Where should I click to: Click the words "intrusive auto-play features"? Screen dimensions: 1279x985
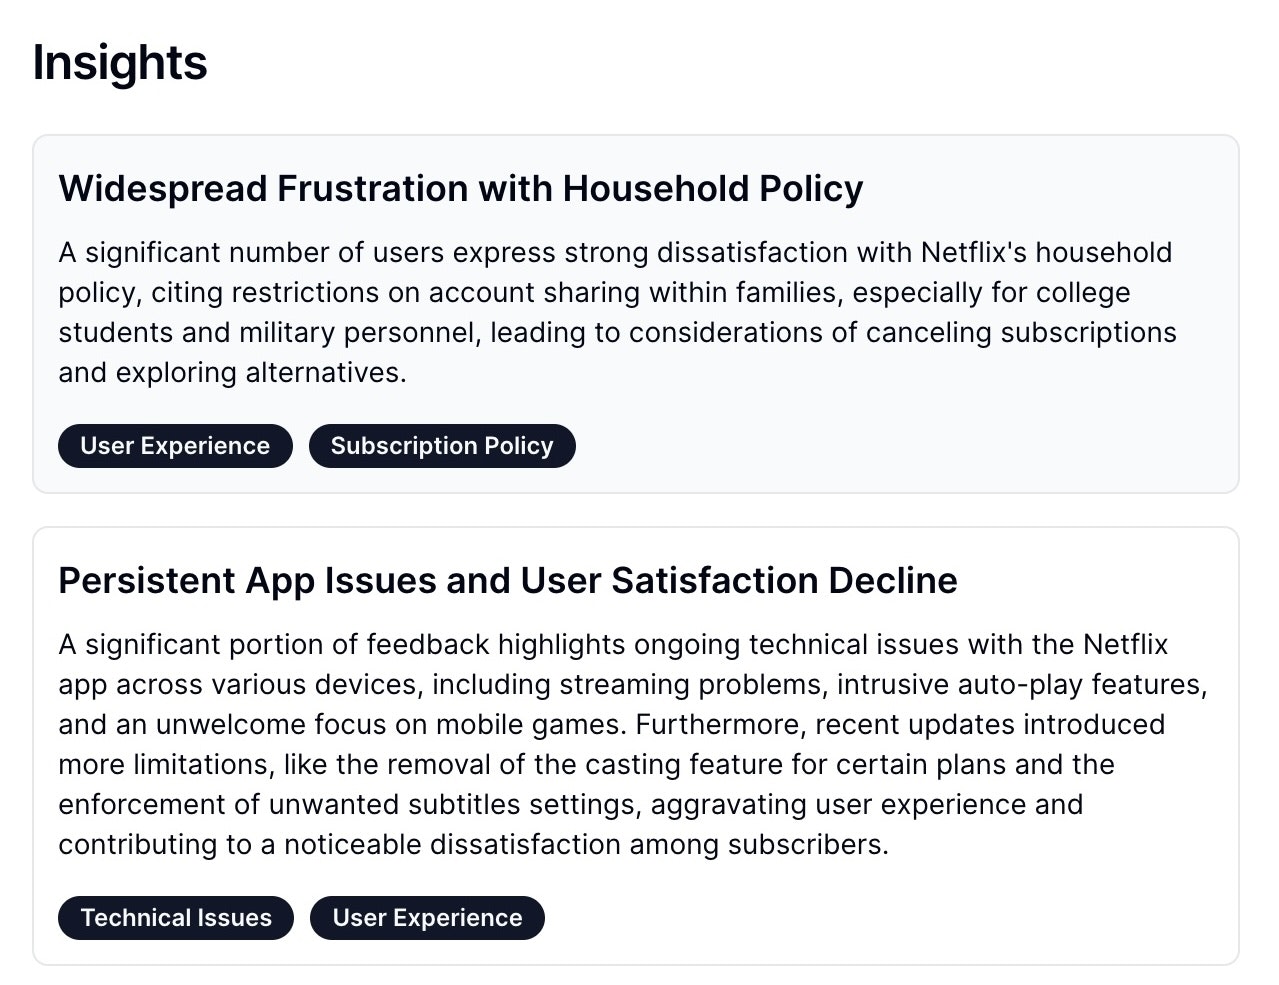1022,685
